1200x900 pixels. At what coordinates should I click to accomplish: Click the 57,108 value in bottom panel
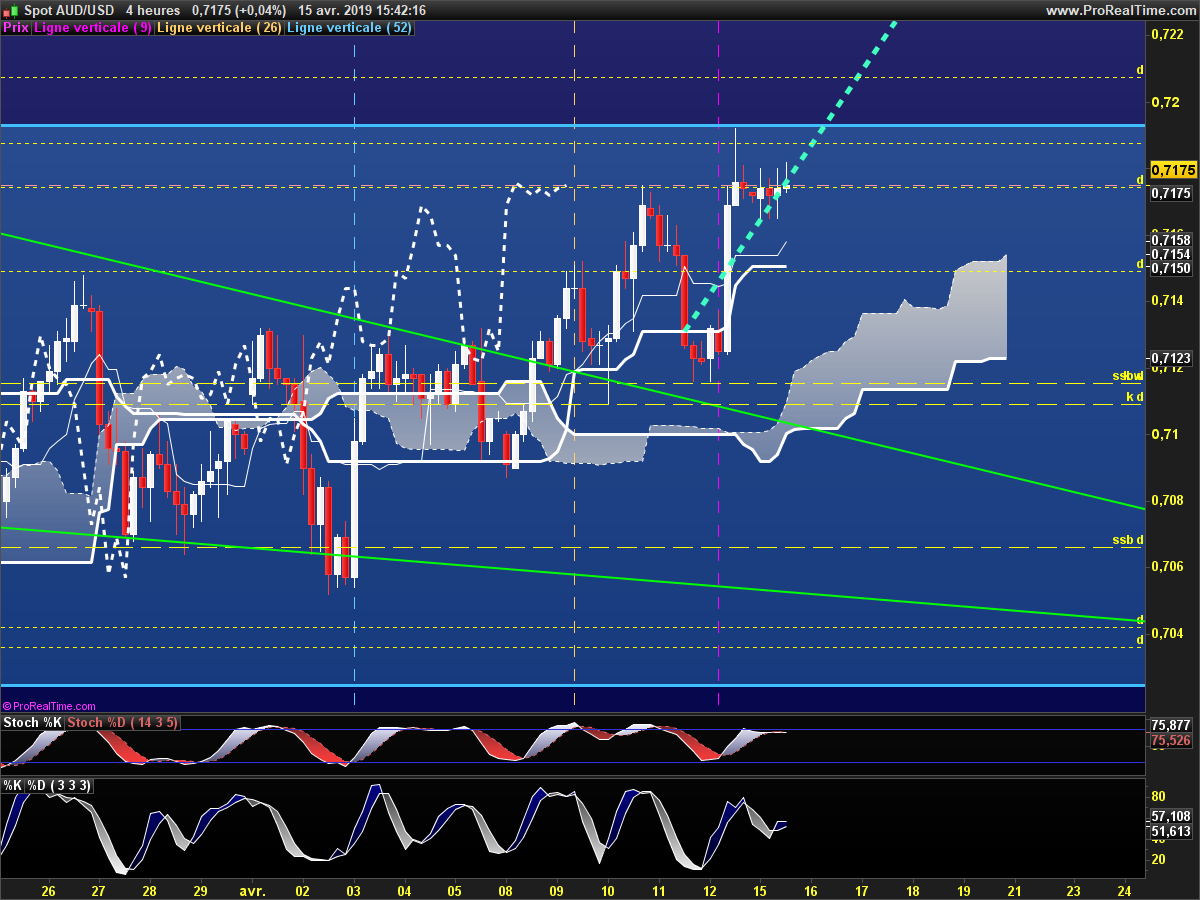(1171, 816)
